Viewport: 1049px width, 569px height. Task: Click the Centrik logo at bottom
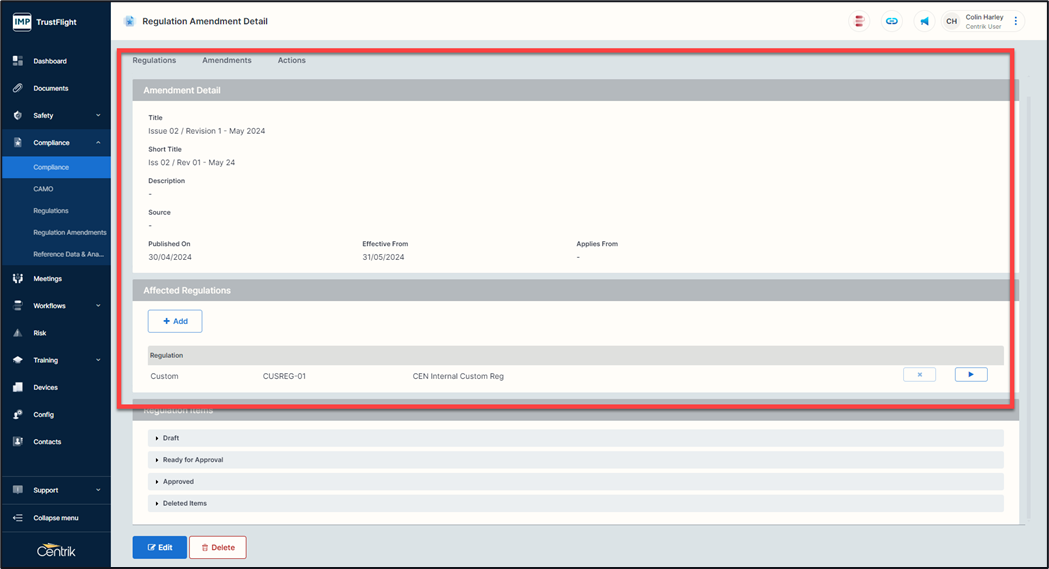coord(56,550)
